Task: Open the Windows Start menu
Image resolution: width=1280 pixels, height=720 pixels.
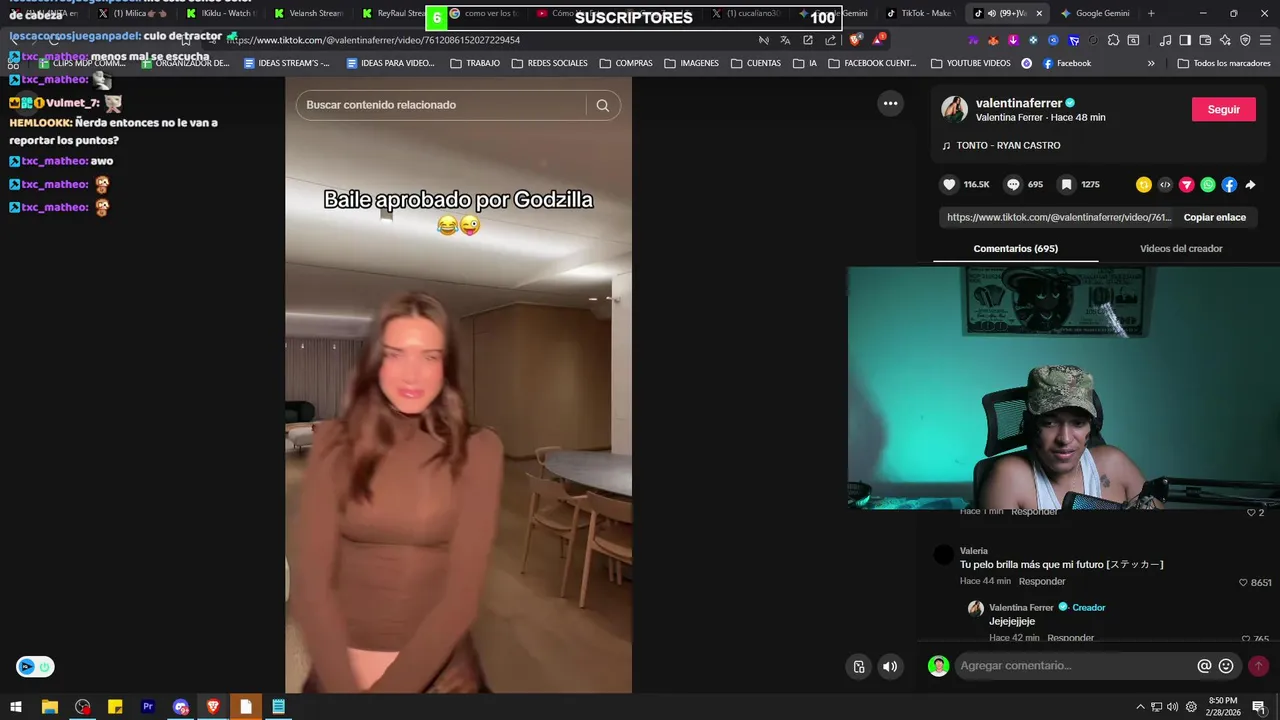Action: [x=16, y=707]
